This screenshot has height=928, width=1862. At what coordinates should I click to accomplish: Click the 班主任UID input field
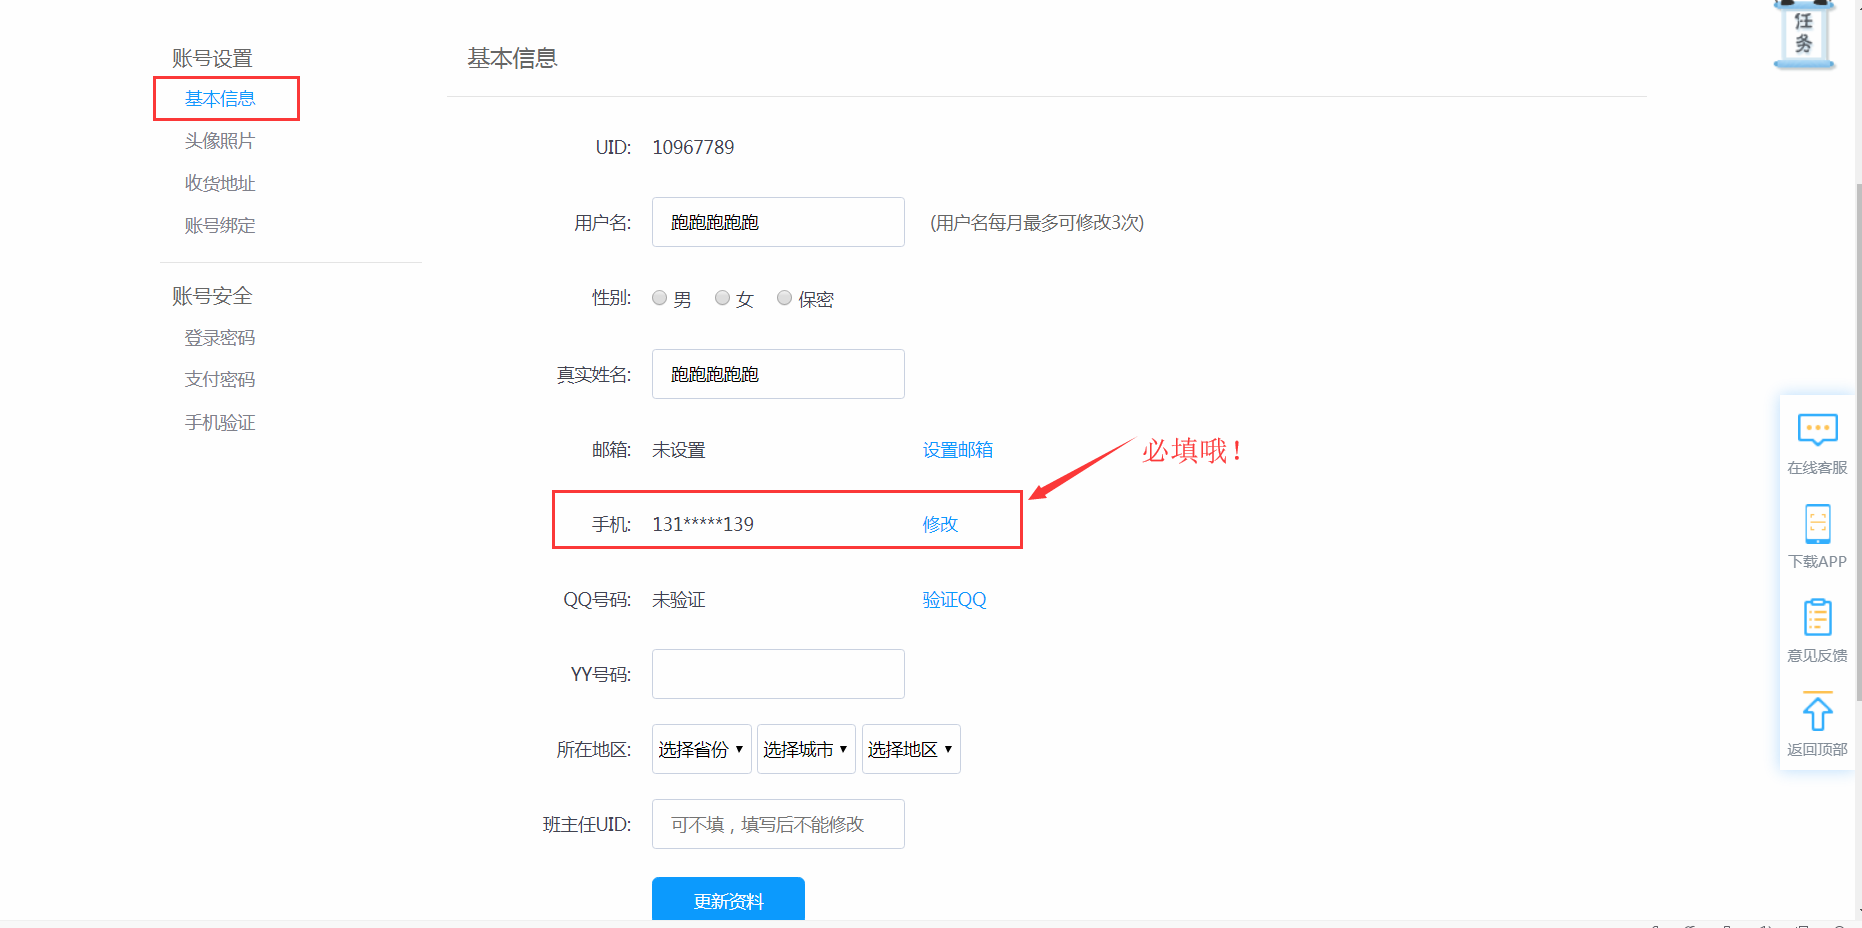[x=778, y=823]
